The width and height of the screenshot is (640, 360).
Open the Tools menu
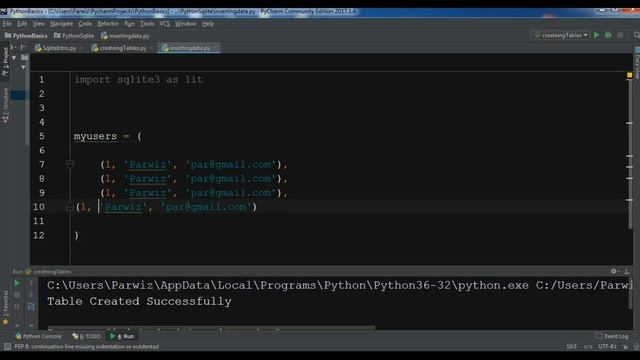coord(147,24)
